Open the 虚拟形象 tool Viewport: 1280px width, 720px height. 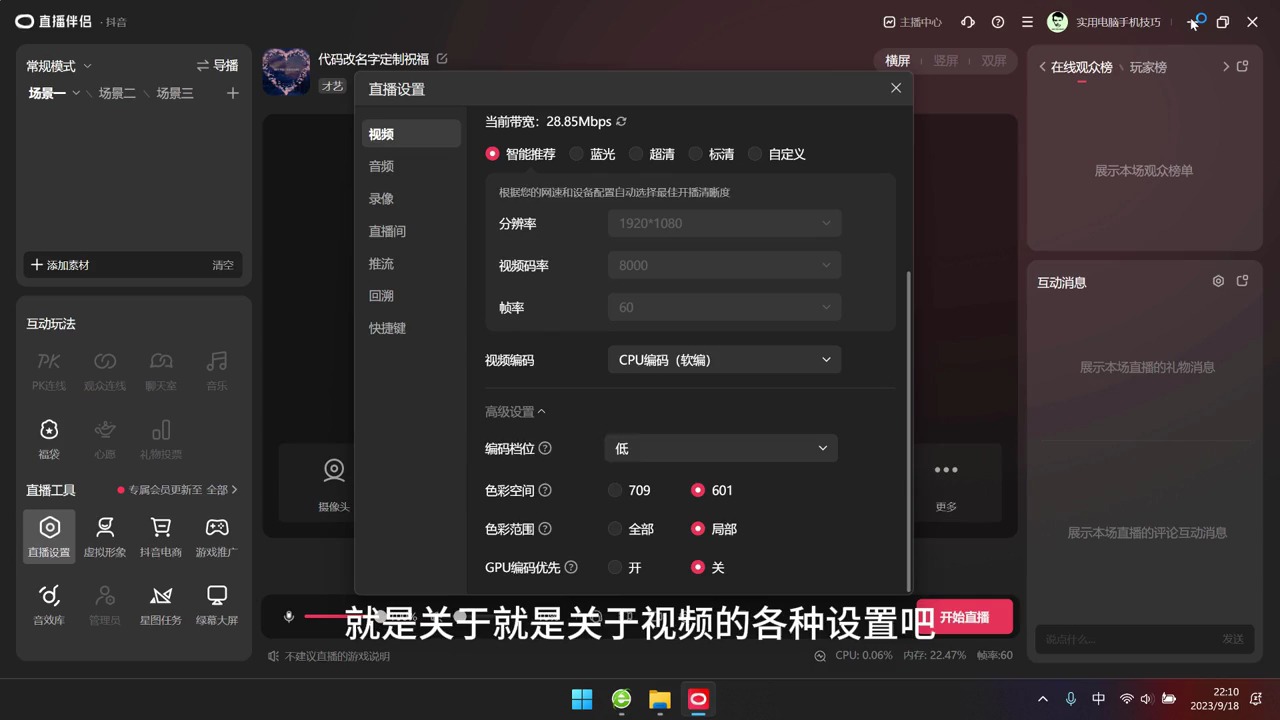point(105,536)
